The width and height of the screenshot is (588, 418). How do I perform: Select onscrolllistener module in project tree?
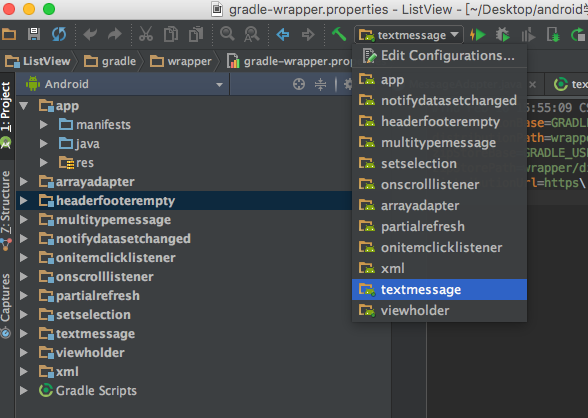(x=105, y=277)
